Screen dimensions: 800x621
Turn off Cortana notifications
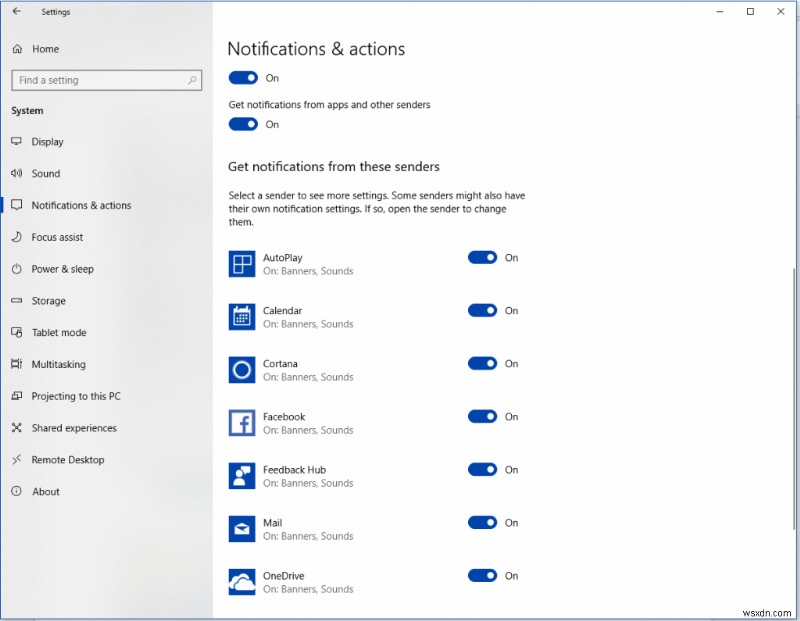coord(483,363)
